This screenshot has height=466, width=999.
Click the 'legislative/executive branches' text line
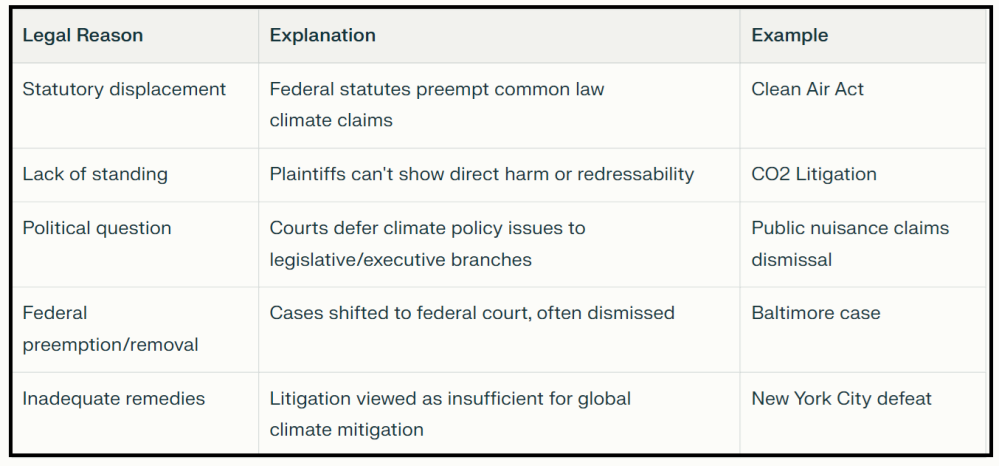[x=400, y=260]
